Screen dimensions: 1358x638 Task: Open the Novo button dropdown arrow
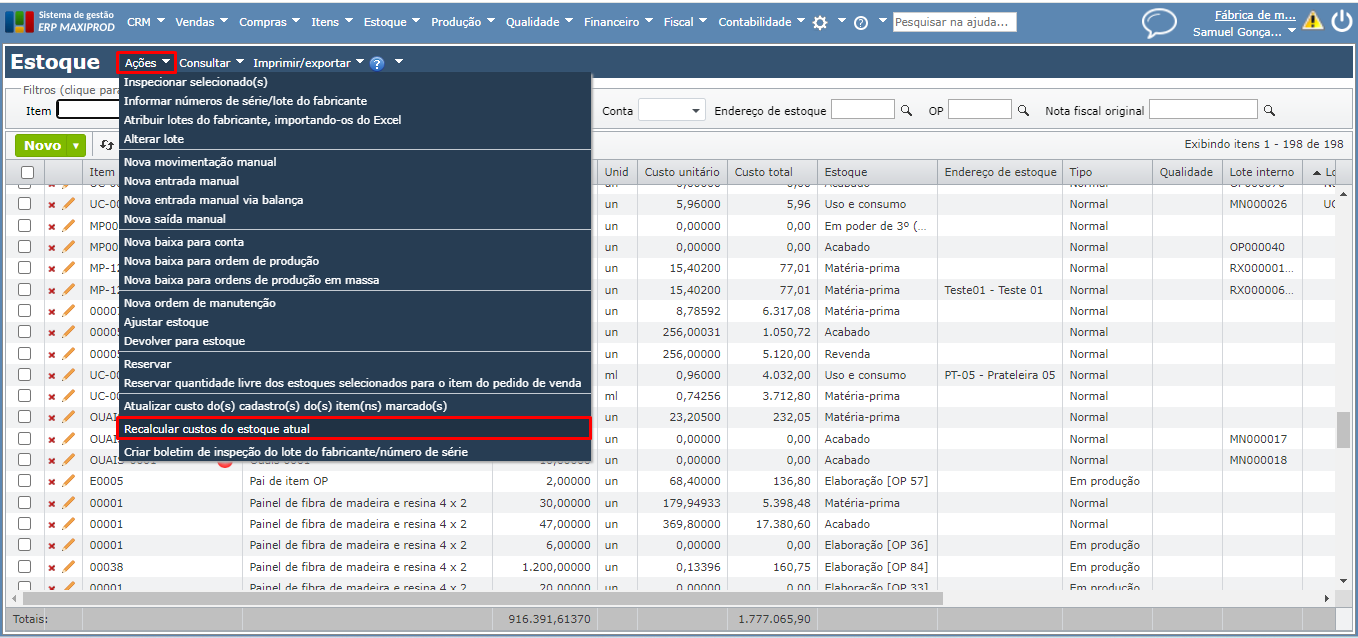pyautogui.click(x=76, y=146)
